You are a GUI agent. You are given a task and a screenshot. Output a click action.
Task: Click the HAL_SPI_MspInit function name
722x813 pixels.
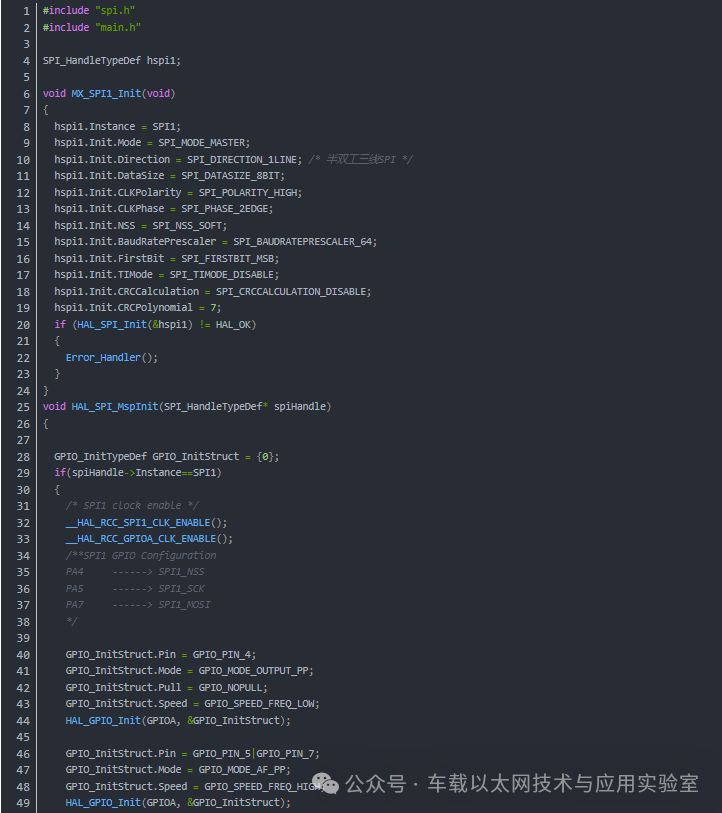pyautogui.click(x=115, y=406)
